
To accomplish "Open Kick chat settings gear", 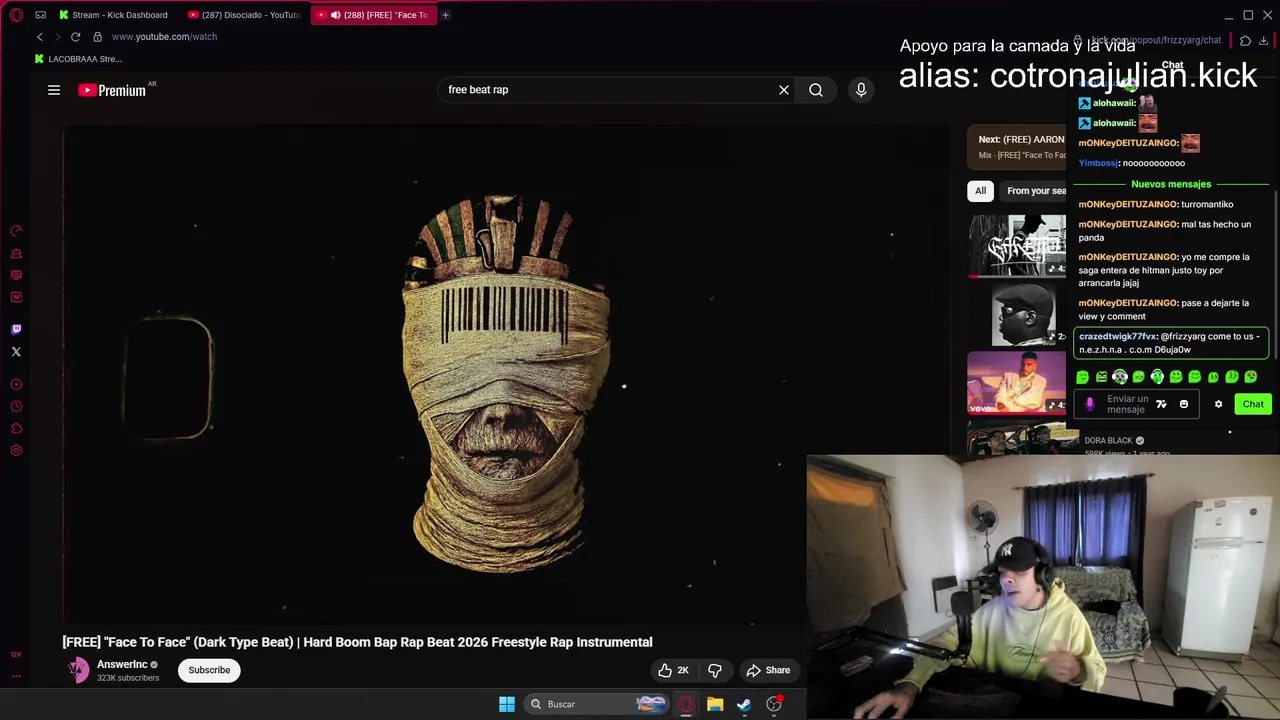I will coord(1218,404).
